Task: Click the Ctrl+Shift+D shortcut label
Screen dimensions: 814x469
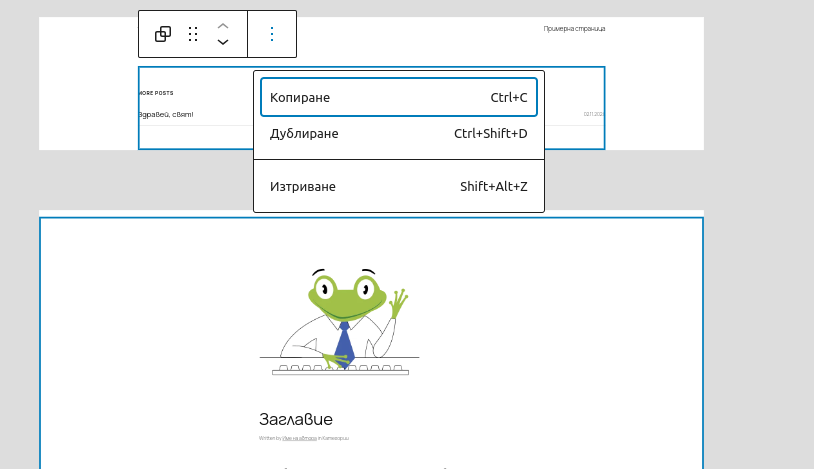Action: click(x=490, y=134)
